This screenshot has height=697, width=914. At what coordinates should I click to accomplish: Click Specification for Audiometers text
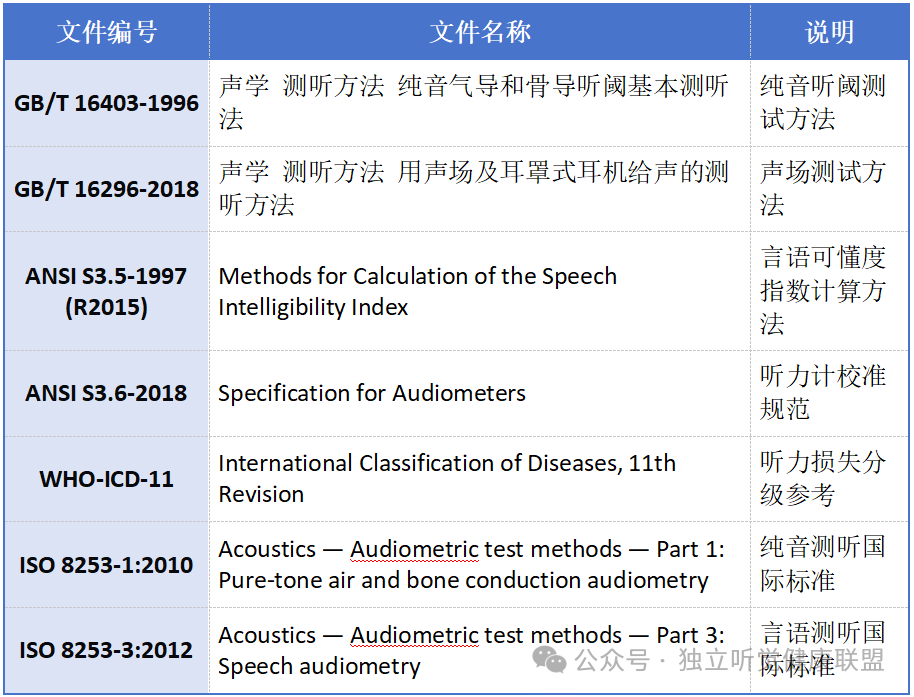pyautogui.click(x=372, y=393)
